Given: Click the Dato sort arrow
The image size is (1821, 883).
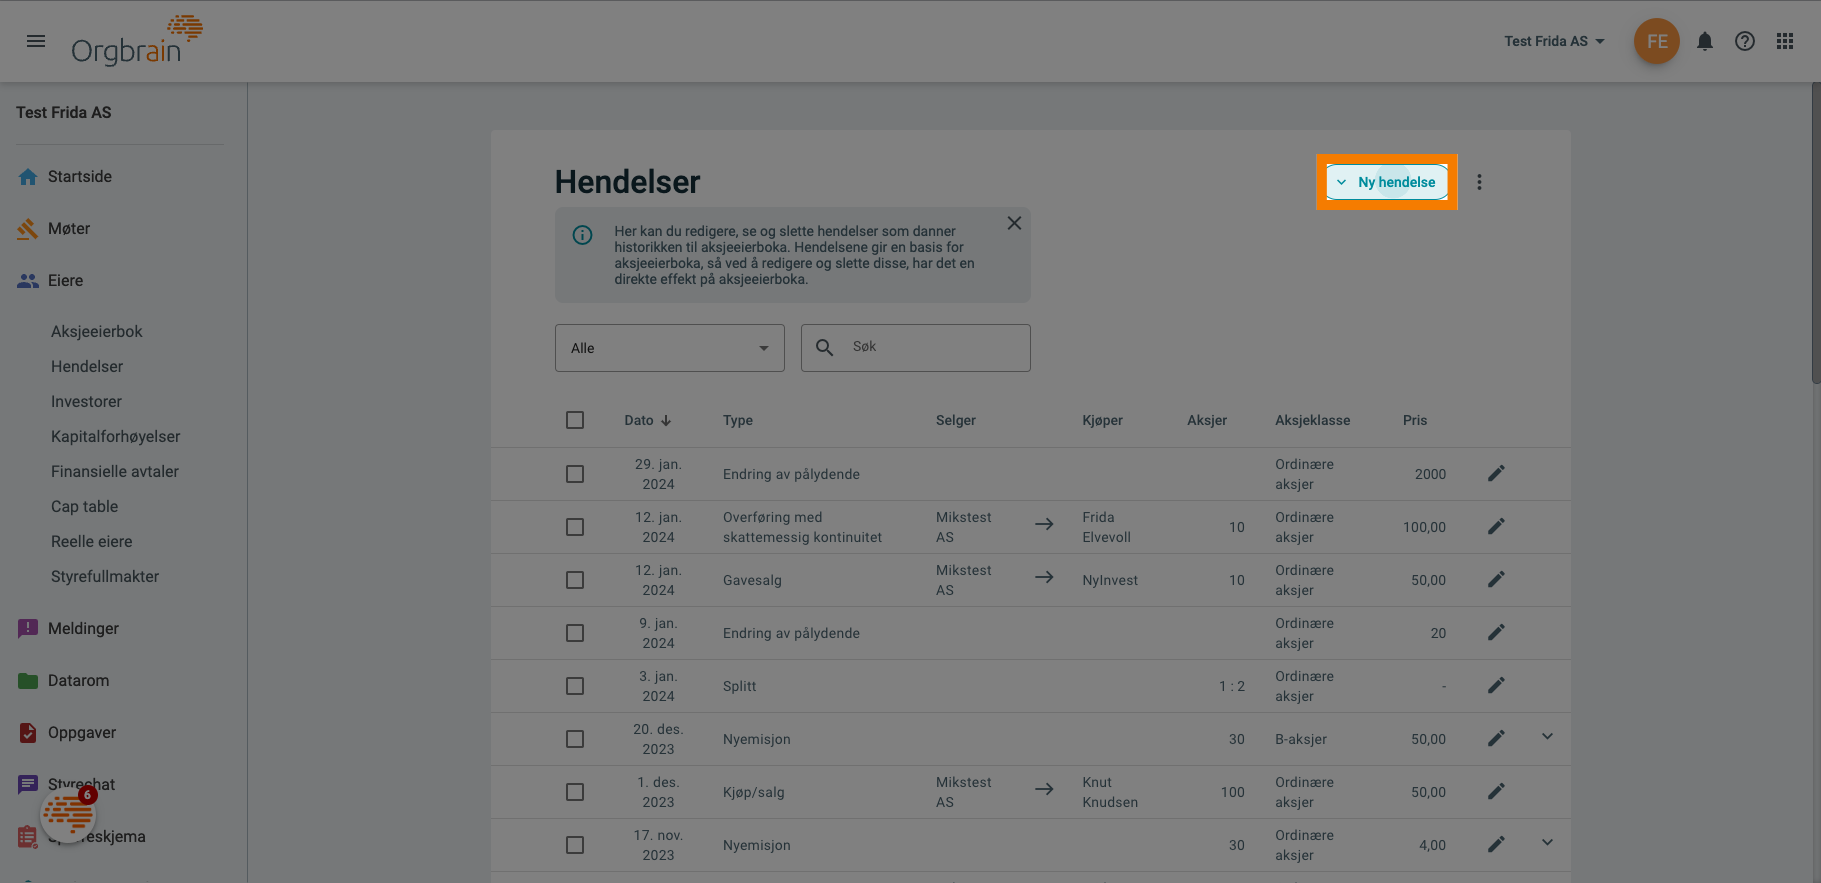Looking at the screenshot, I should point(666,420).
